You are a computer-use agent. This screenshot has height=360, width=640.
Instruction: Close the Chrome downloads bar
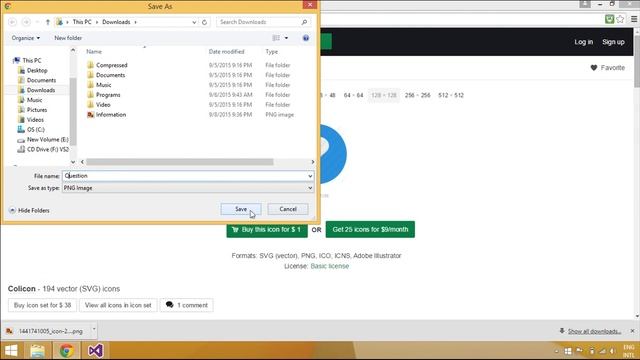633,331
